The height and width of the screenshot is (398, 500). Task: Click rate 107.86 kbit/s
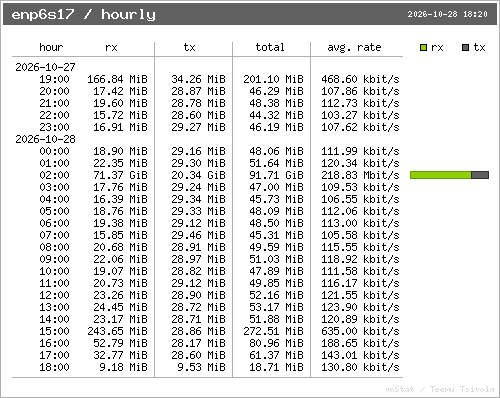(x=360, y=91)
